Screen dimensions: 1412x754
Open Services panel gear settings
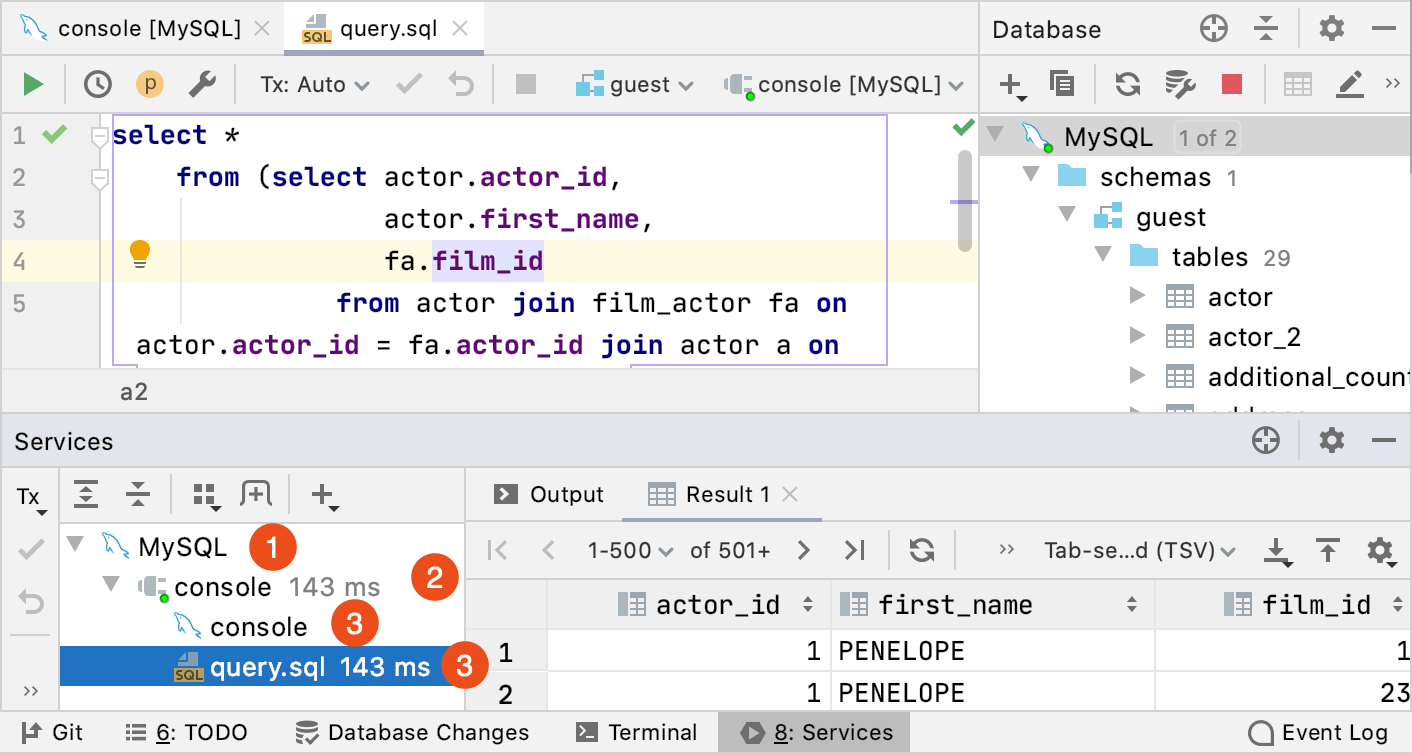click(1332, 440)
